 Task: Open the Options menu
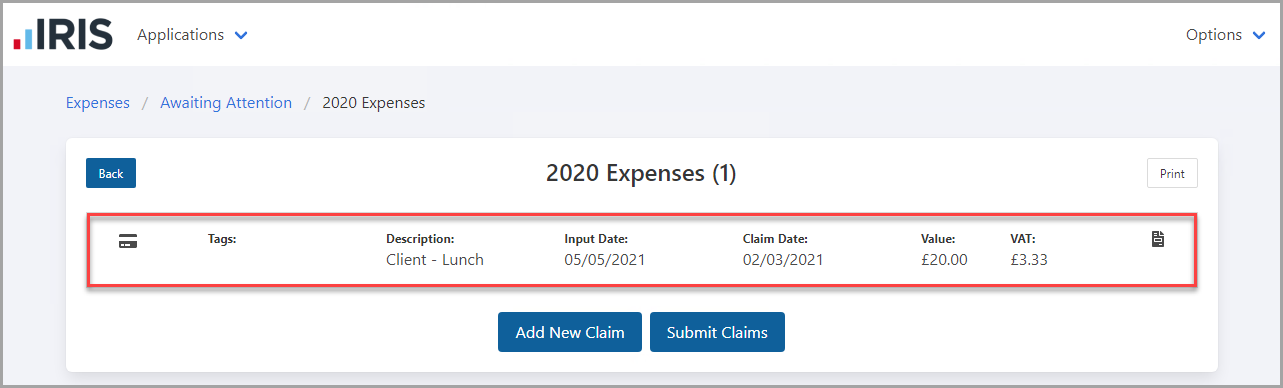(x=1226, y=35)
